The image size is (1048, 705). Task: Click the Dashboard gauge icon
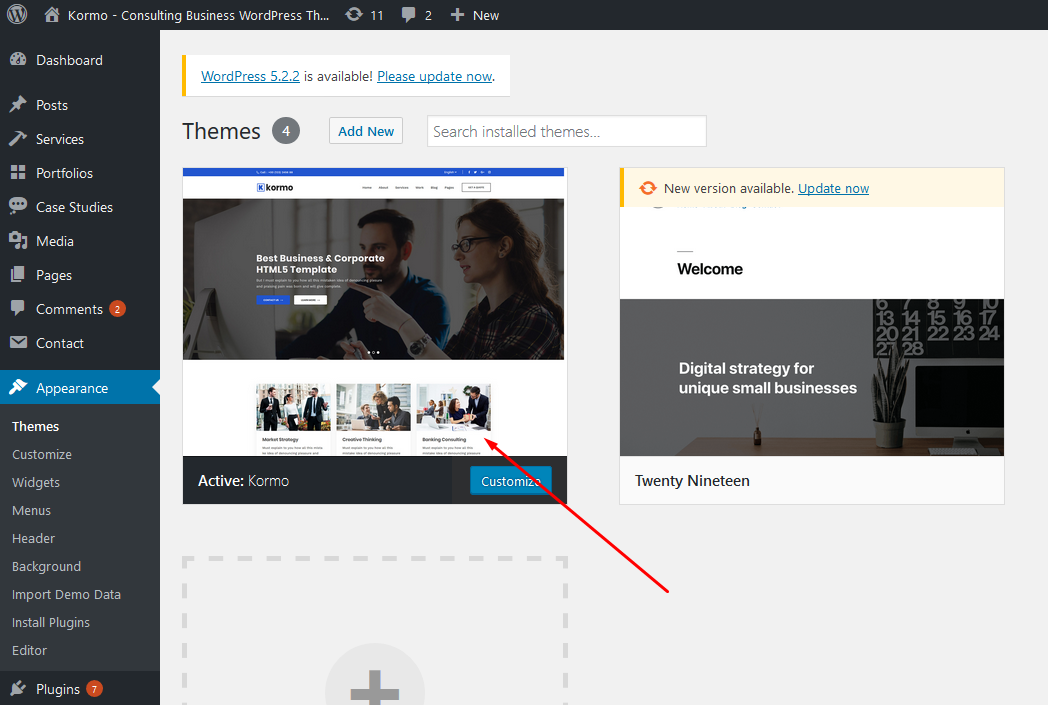pyautogui.click(x=18, y=60)
